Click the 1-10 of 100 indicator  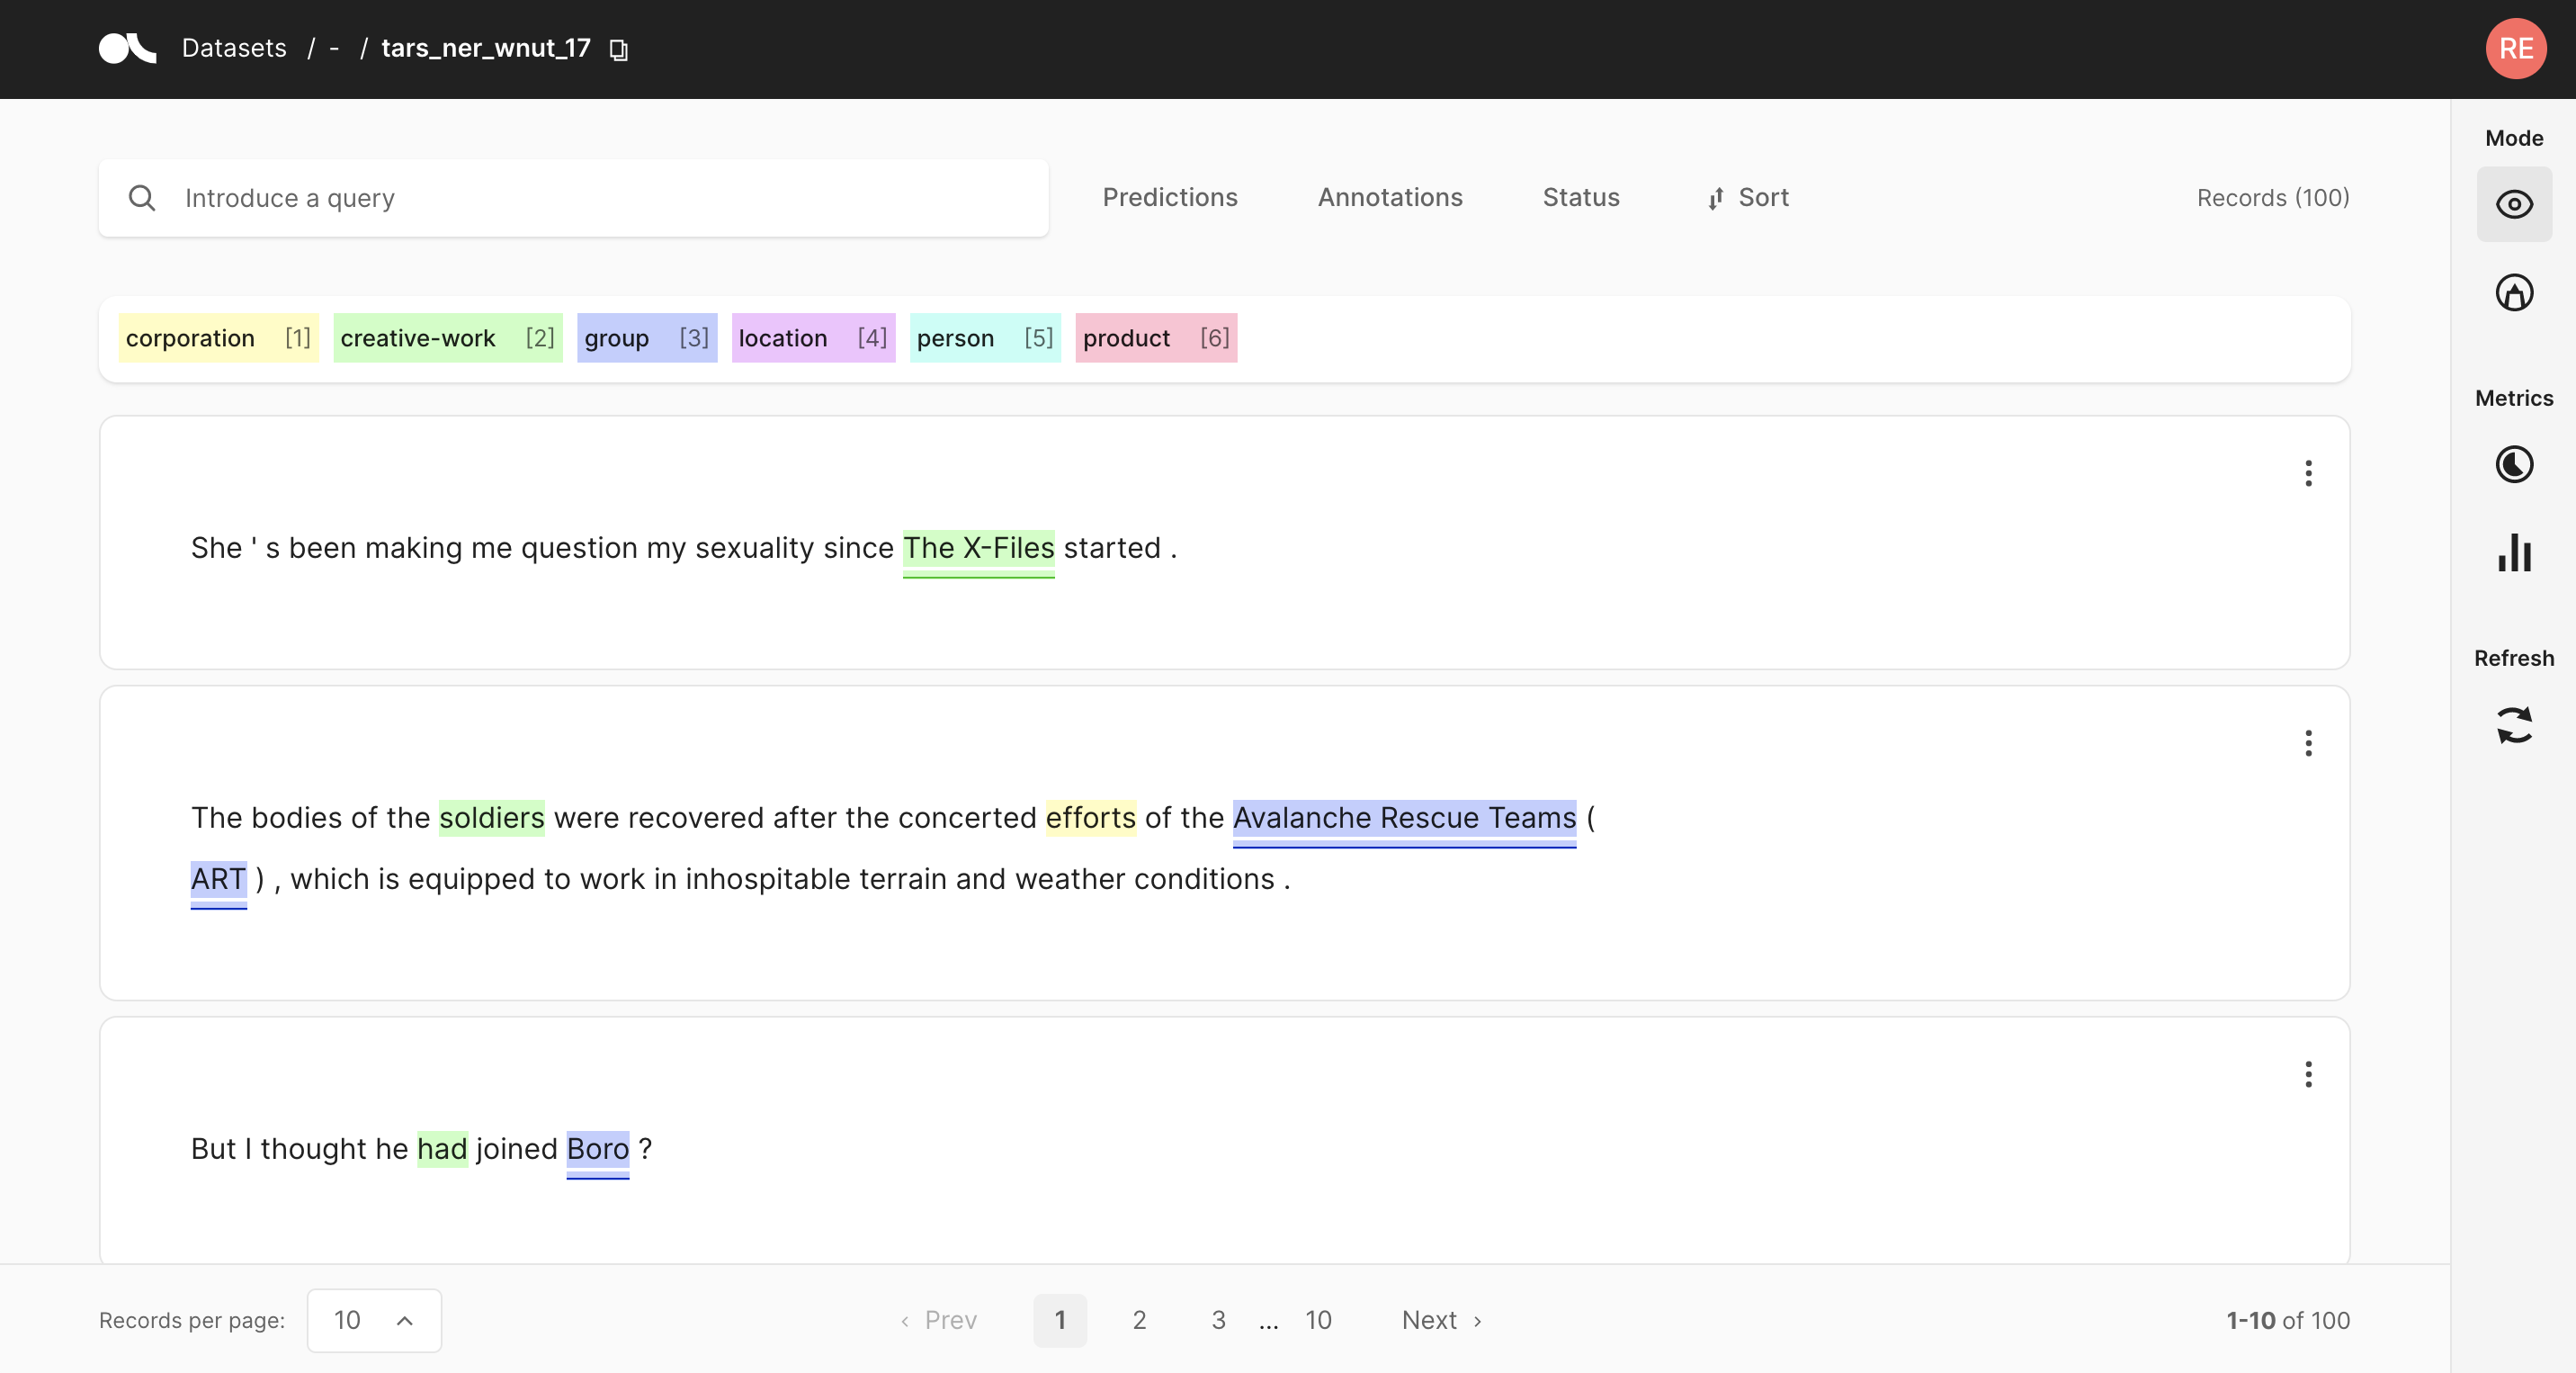pos(2287,1320)
